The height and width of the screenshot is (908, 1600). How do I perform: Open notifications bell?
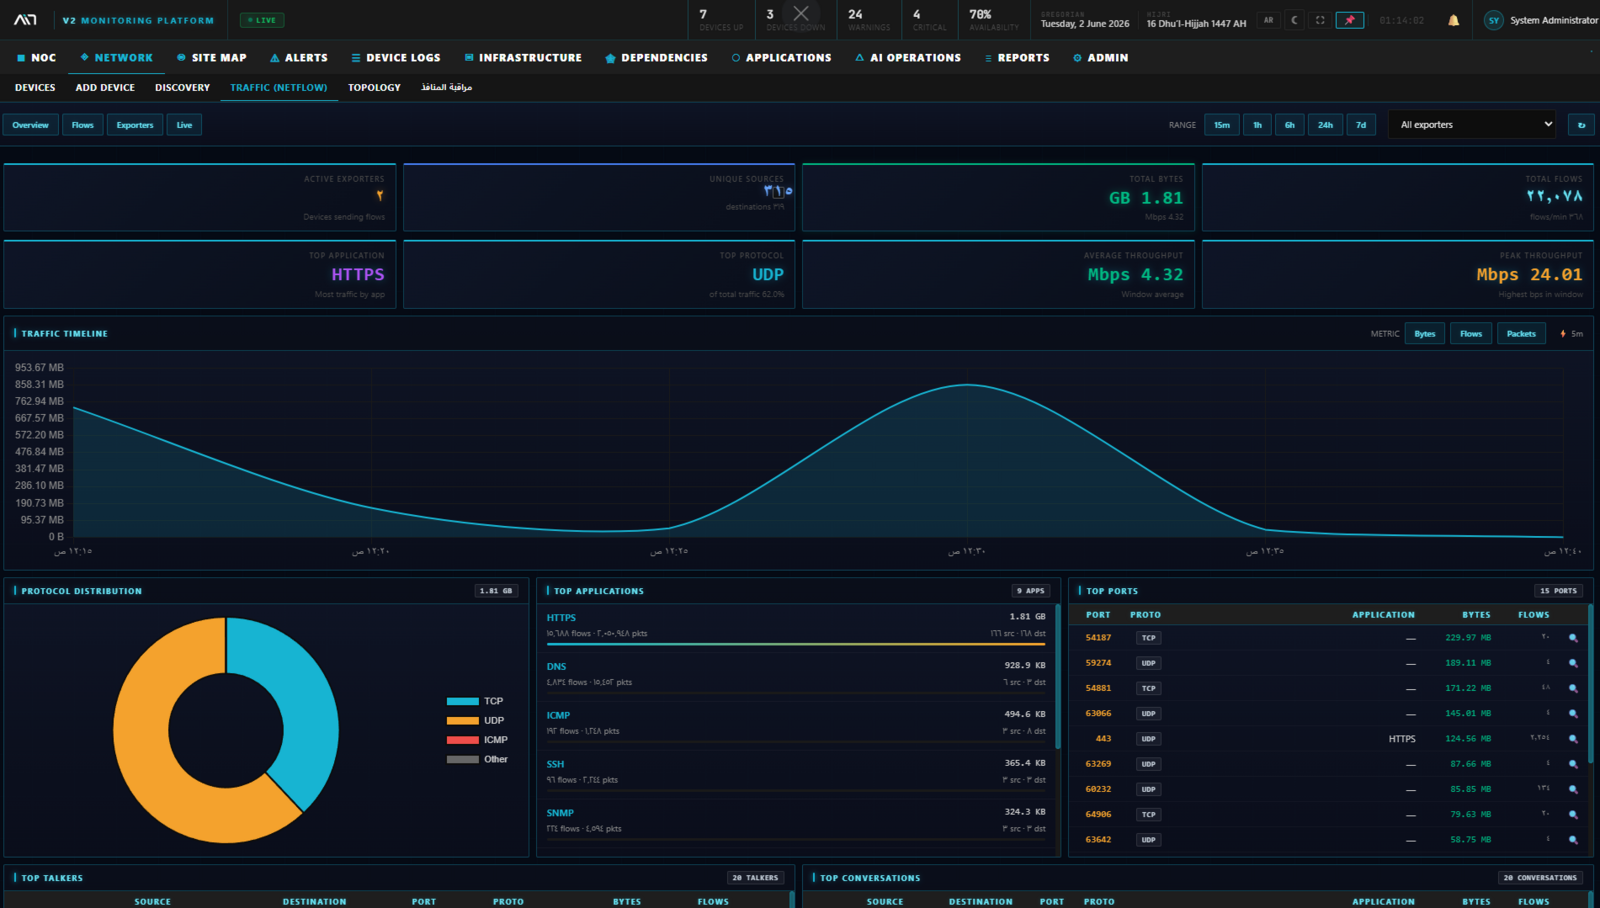point(1453,20)
